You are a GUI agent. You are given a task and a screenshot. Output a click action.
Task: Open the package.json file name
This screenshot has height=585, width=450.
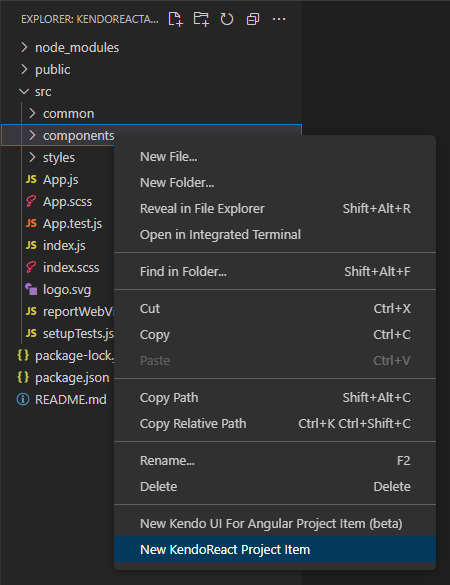coord(72,378)
